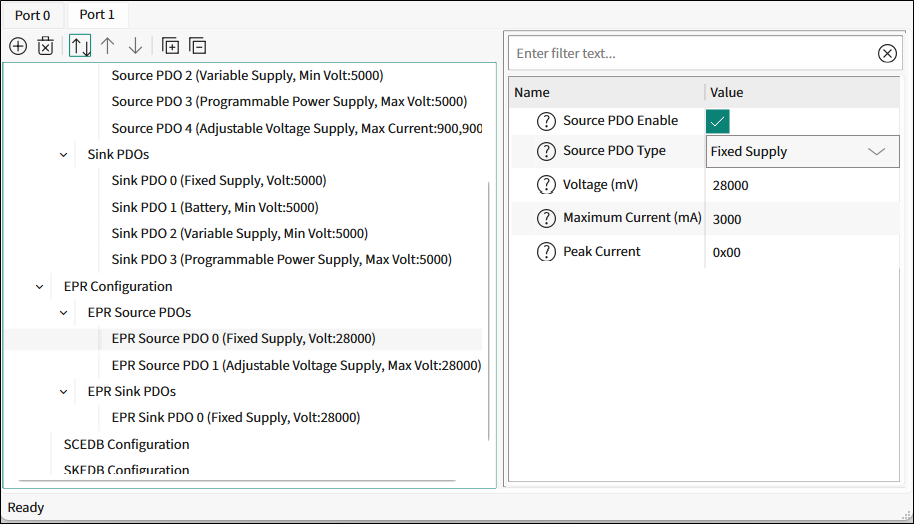Screen dimensions: 914x524
Task: Select EPR Source PDO 1 Adjustable Voltage Supply
Action: pyautogui.click(x=296, y=366)
